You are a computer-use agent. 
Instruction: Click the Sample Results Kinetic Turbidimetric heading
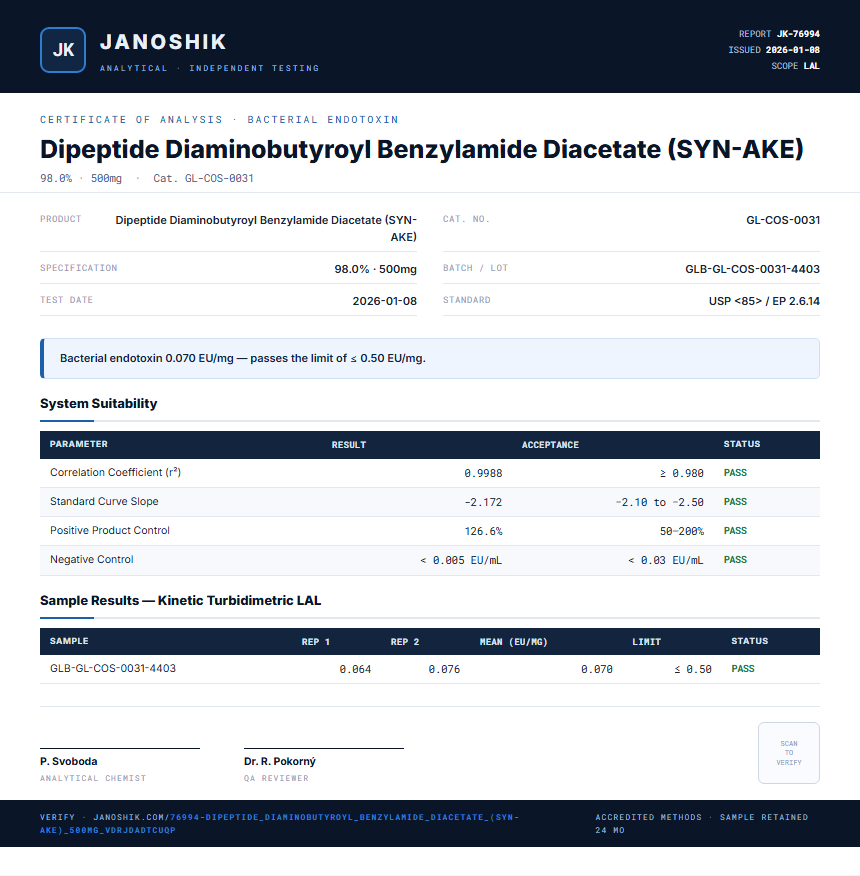point(180,601)
